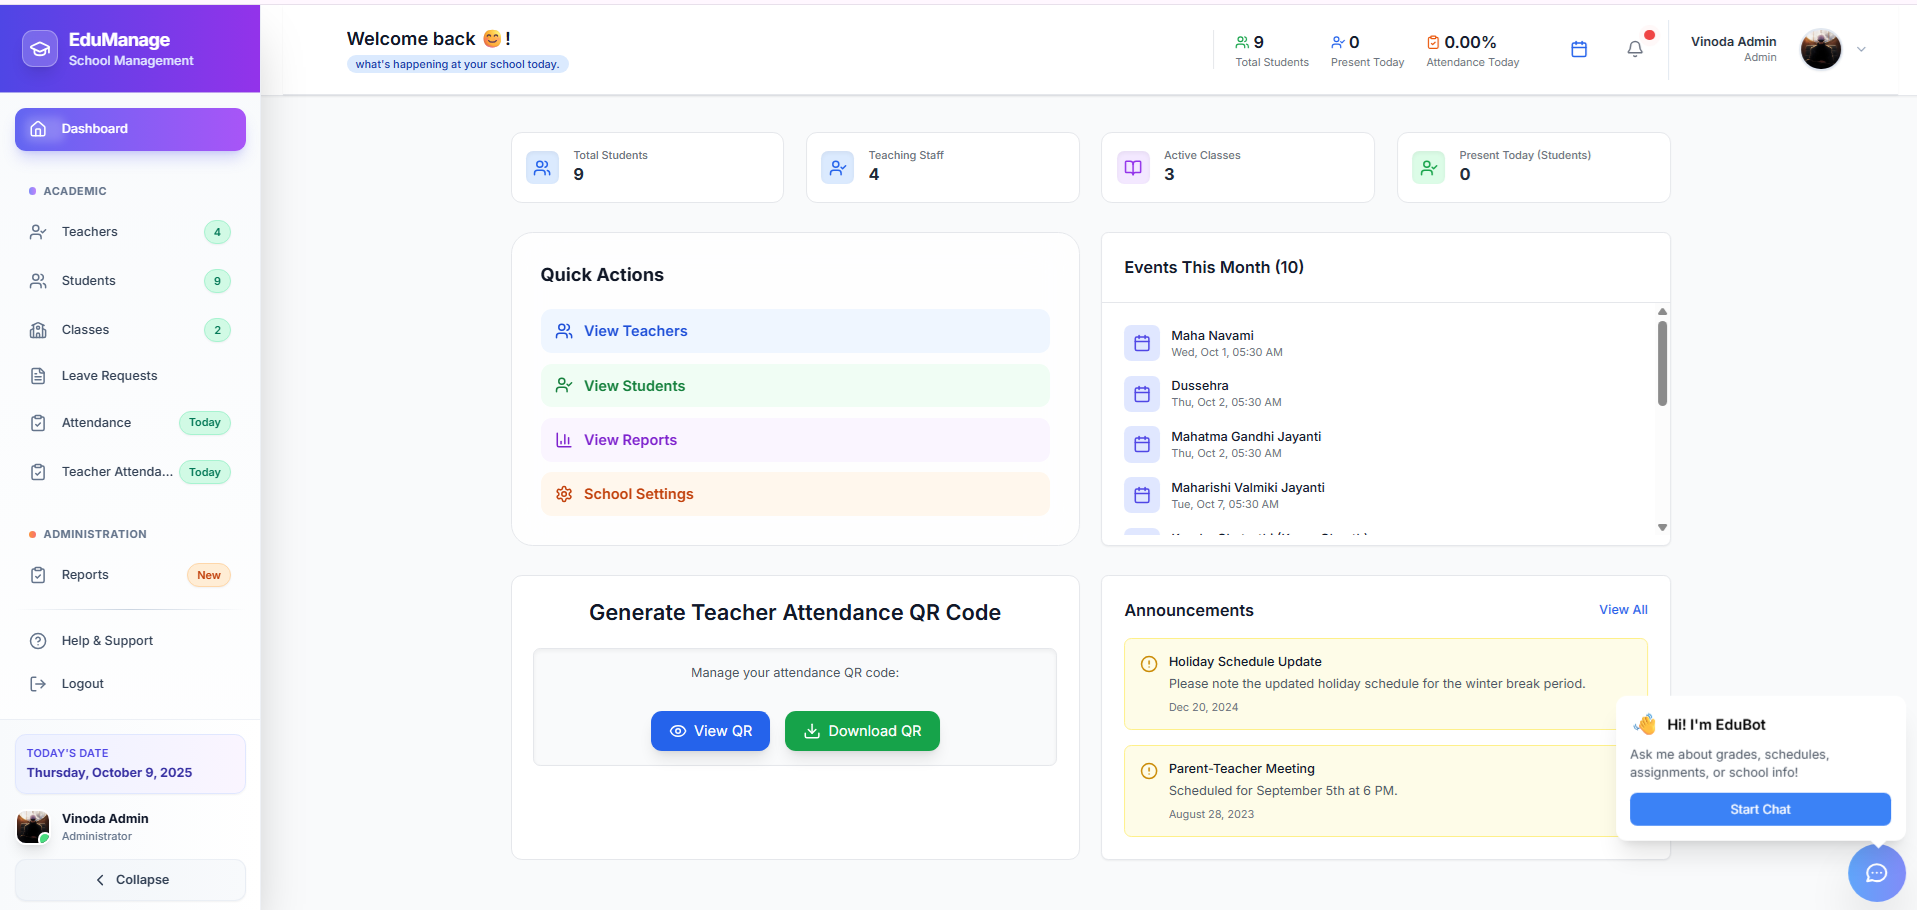Collapse the sidebar
The image size is (1917, 910).
131,880
